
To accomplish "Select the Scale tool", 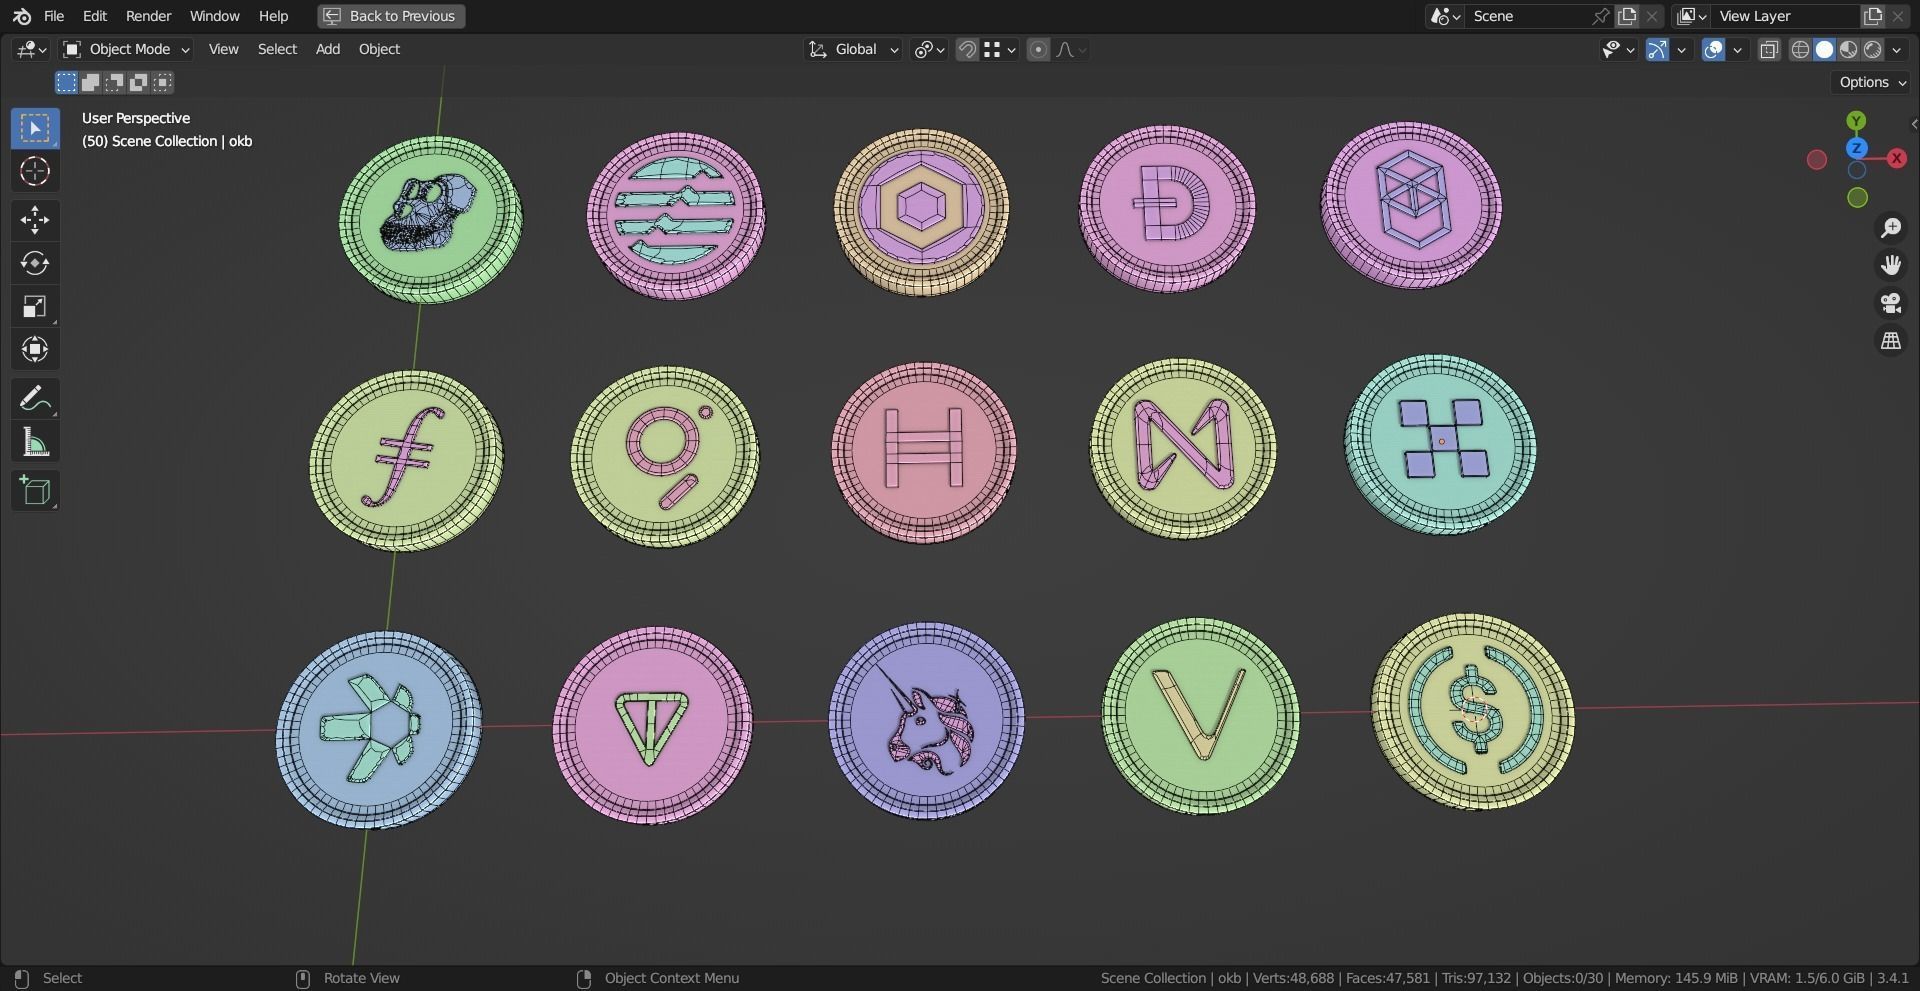I will [35, 306].
